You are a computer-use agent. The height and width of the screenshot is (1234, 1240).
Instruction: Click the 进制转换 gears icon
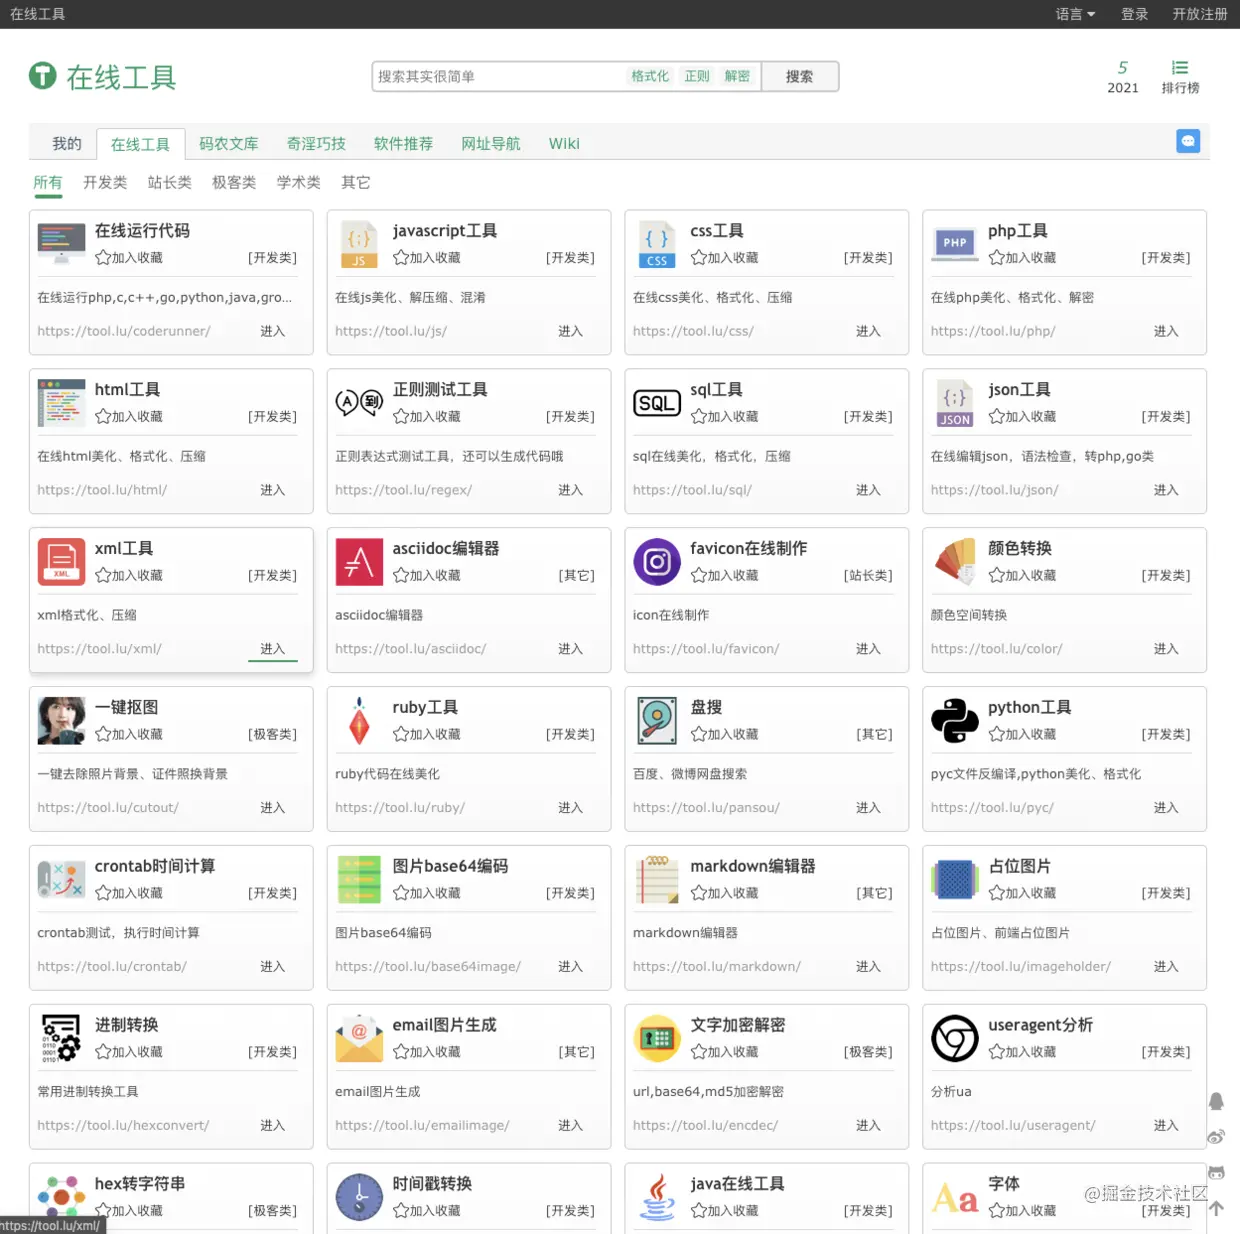point(61,1038)
